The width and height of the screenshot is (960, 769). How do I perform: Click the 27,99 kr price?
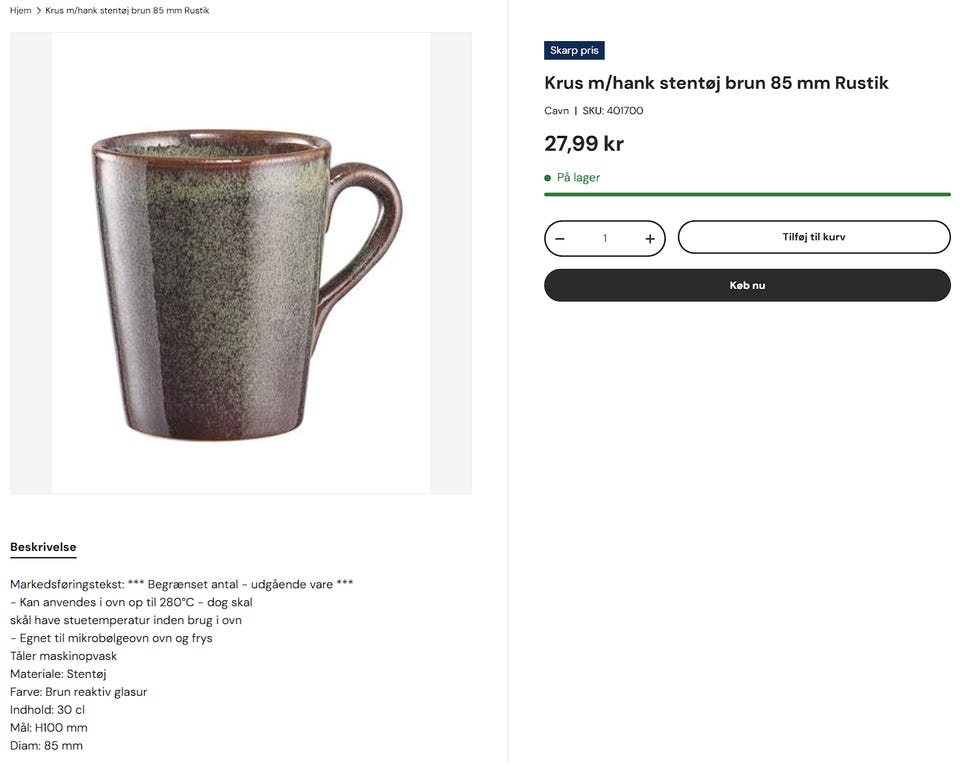(x=584, y=144)
